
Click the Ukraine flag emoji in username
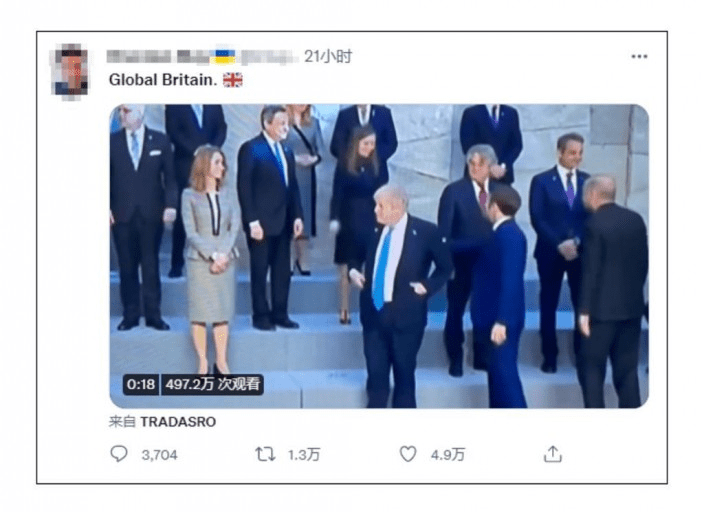(x=225, y=57)
